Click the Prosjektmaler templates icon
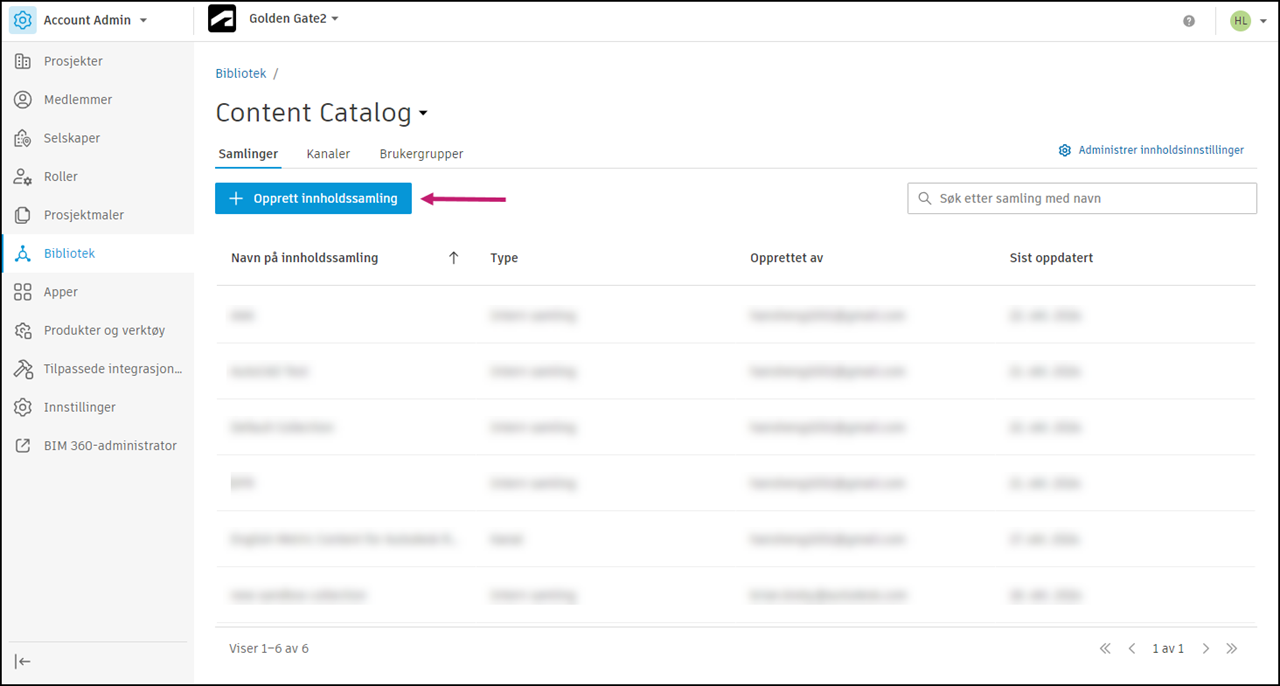 click(23, 215)
